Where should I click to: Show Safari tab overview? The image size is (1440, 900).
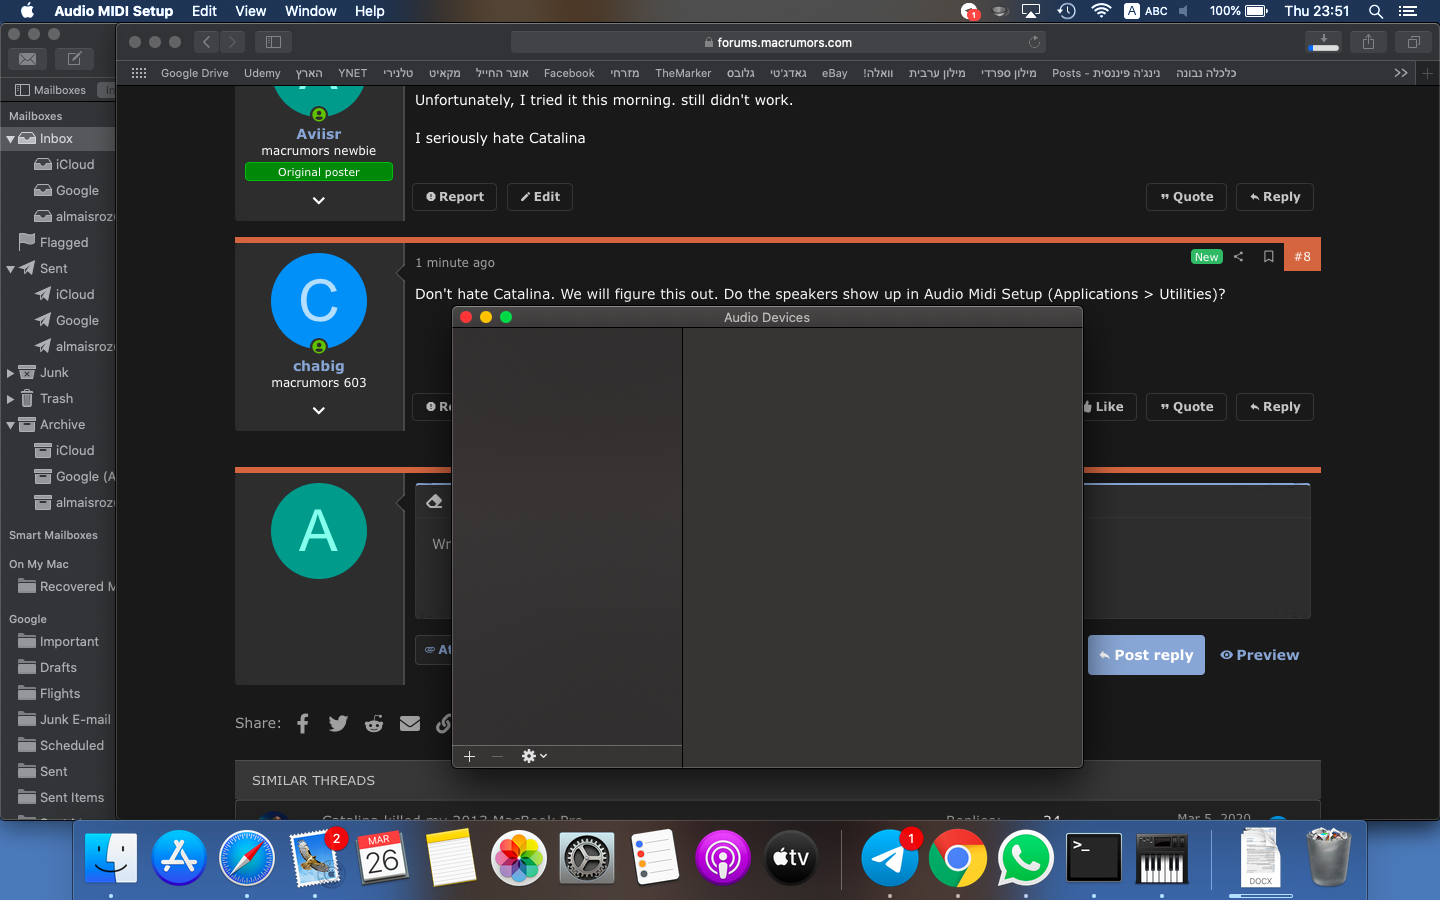(x=1413, y=42)
